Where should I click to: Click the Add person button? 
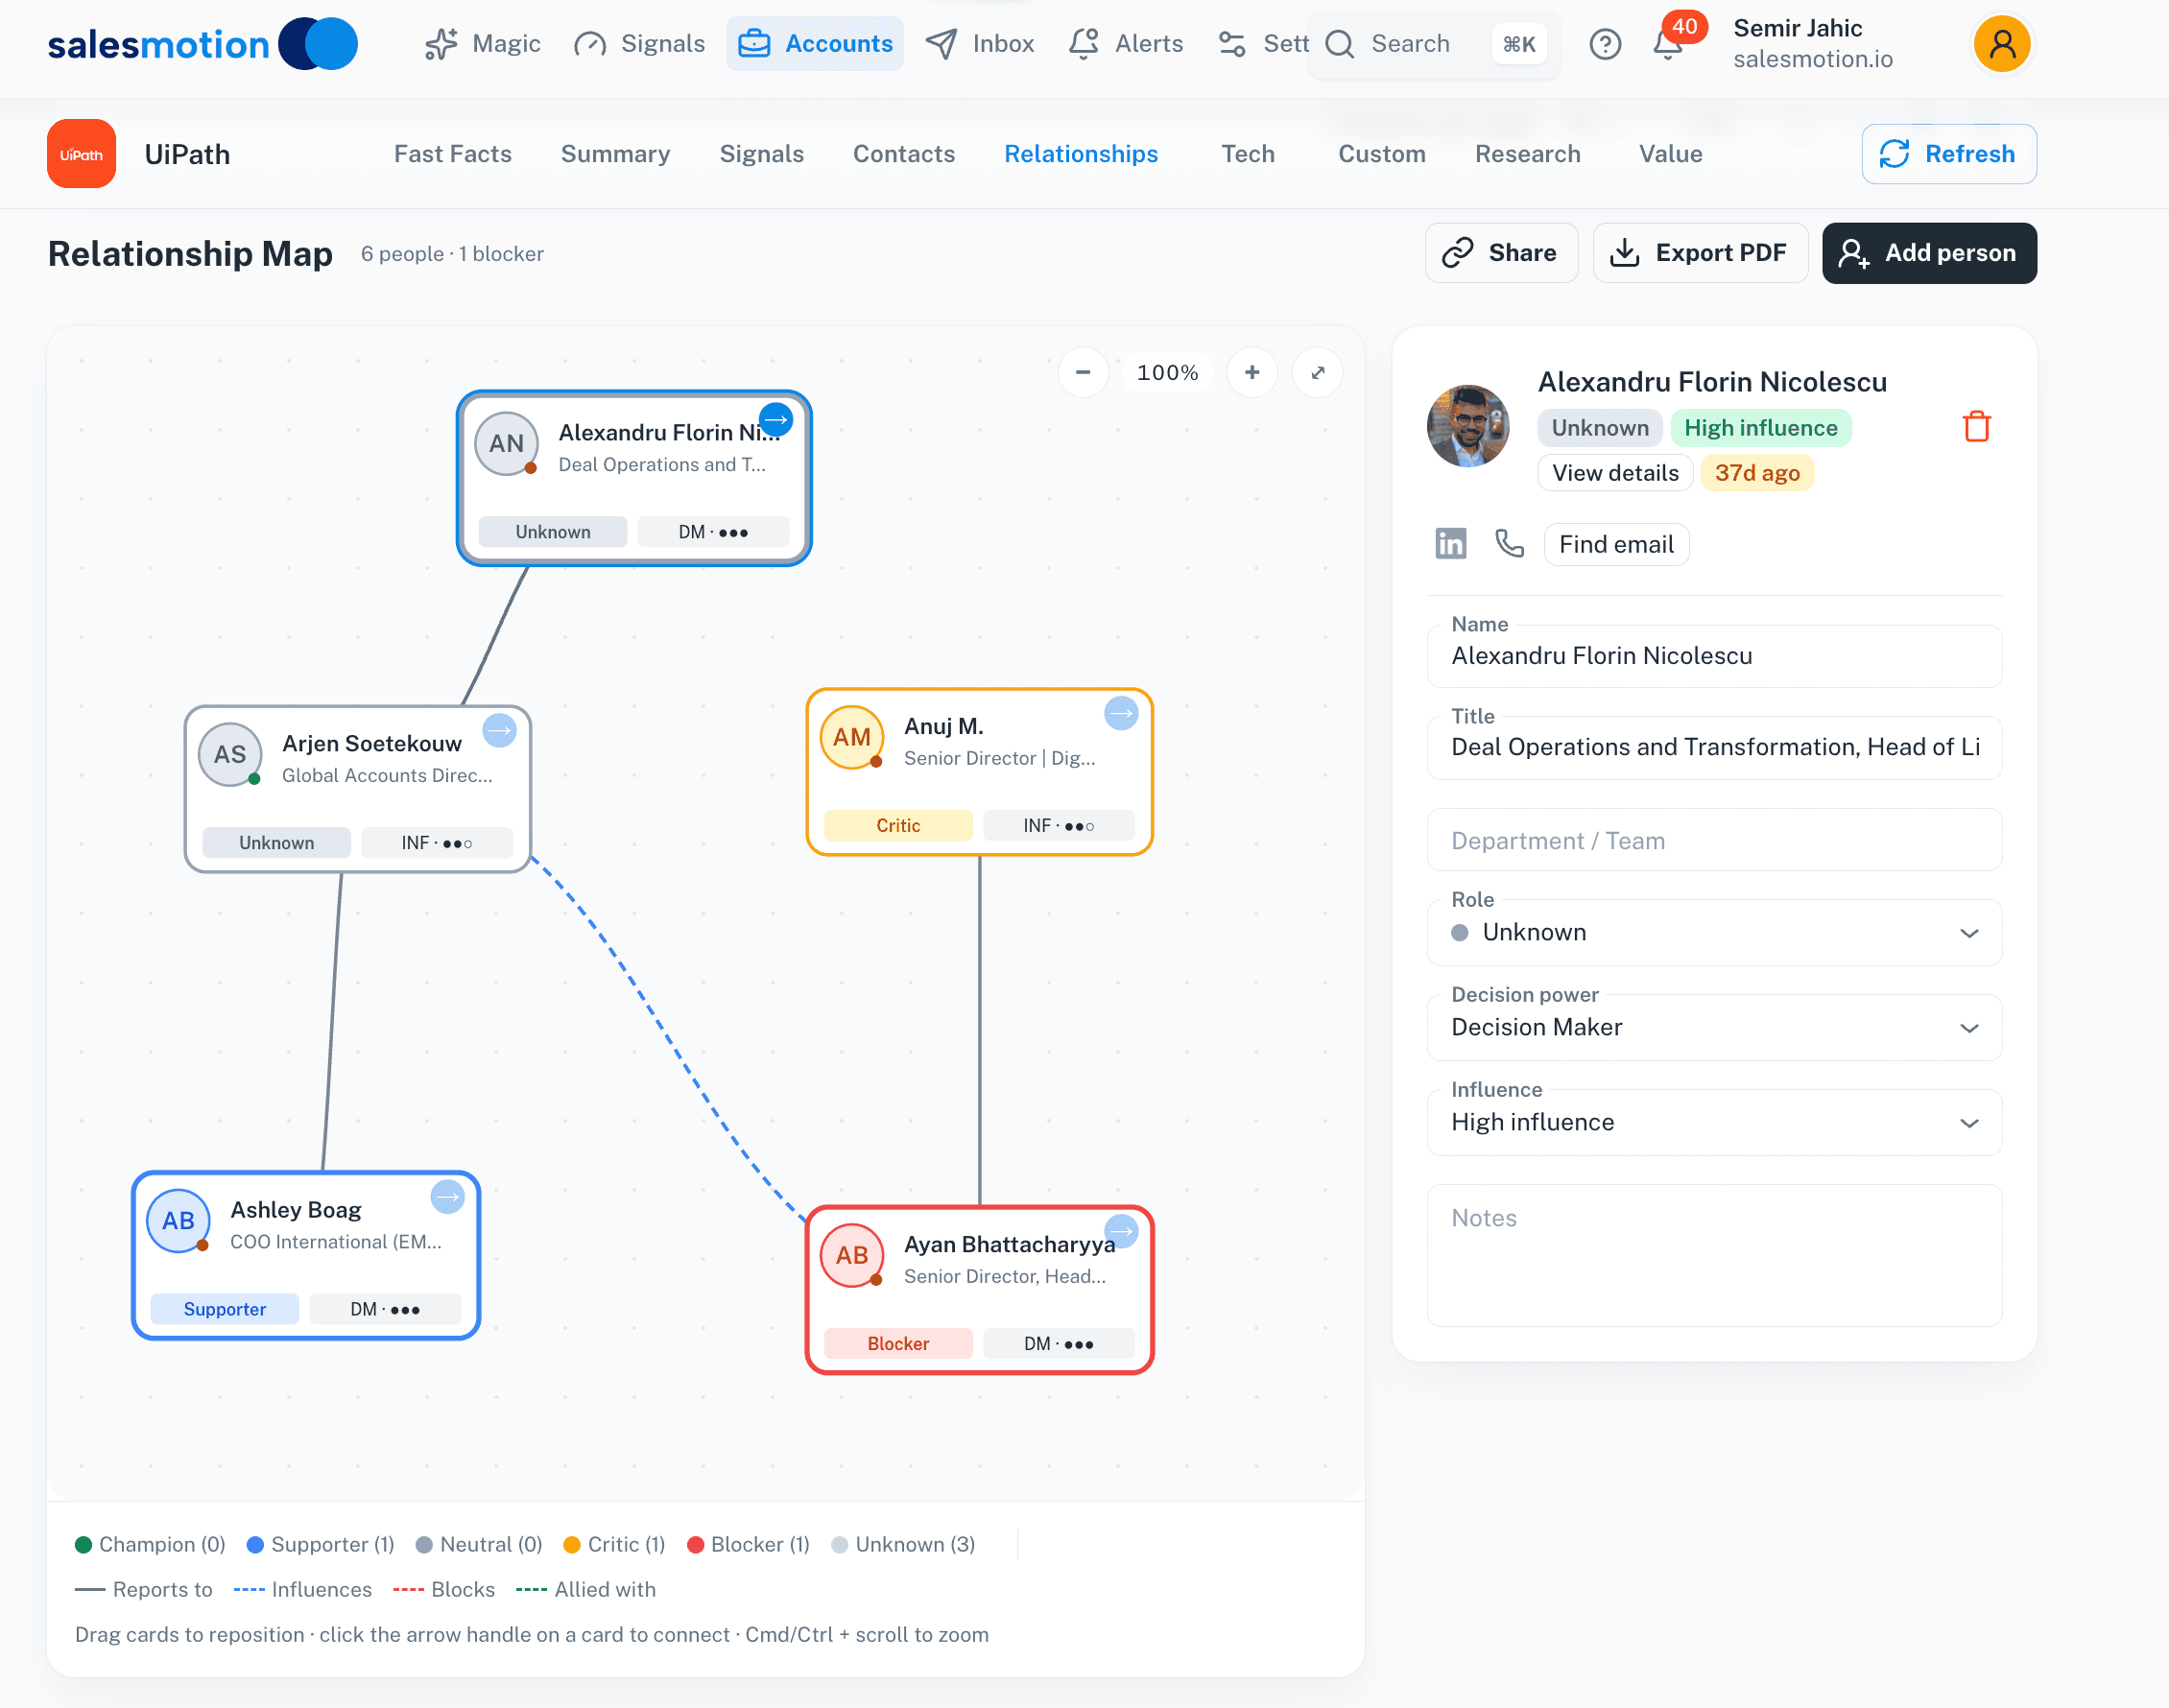click(1929, 253)
